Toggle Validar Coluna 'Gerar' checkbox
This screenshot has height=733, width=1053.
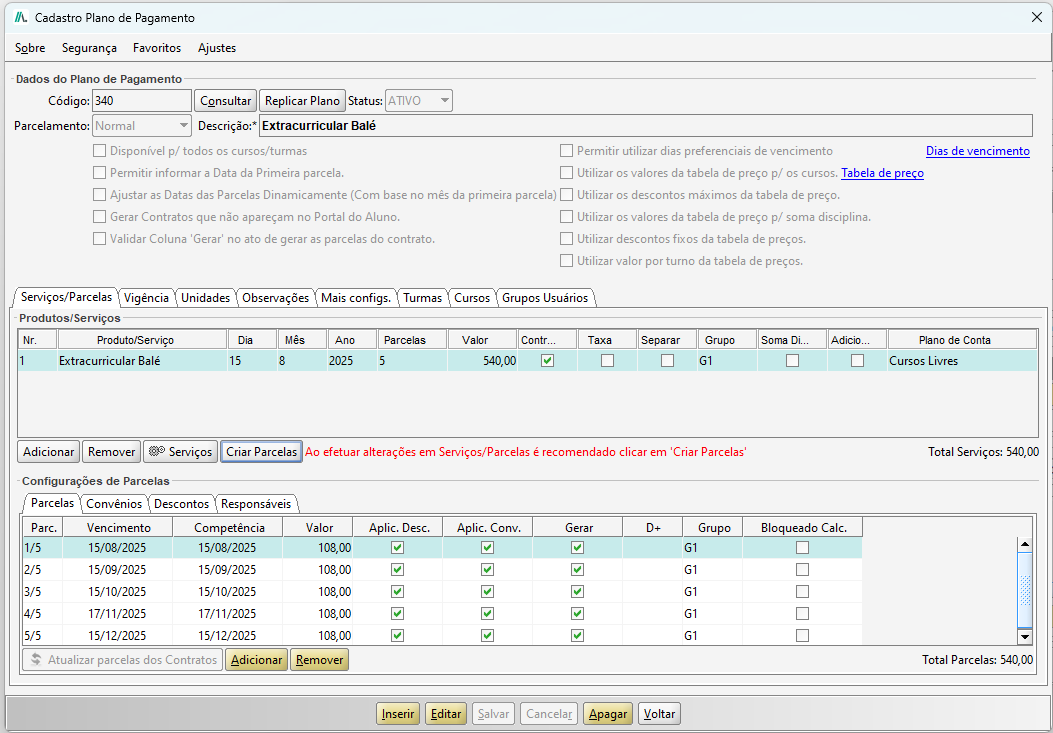[x=99, y=239]
